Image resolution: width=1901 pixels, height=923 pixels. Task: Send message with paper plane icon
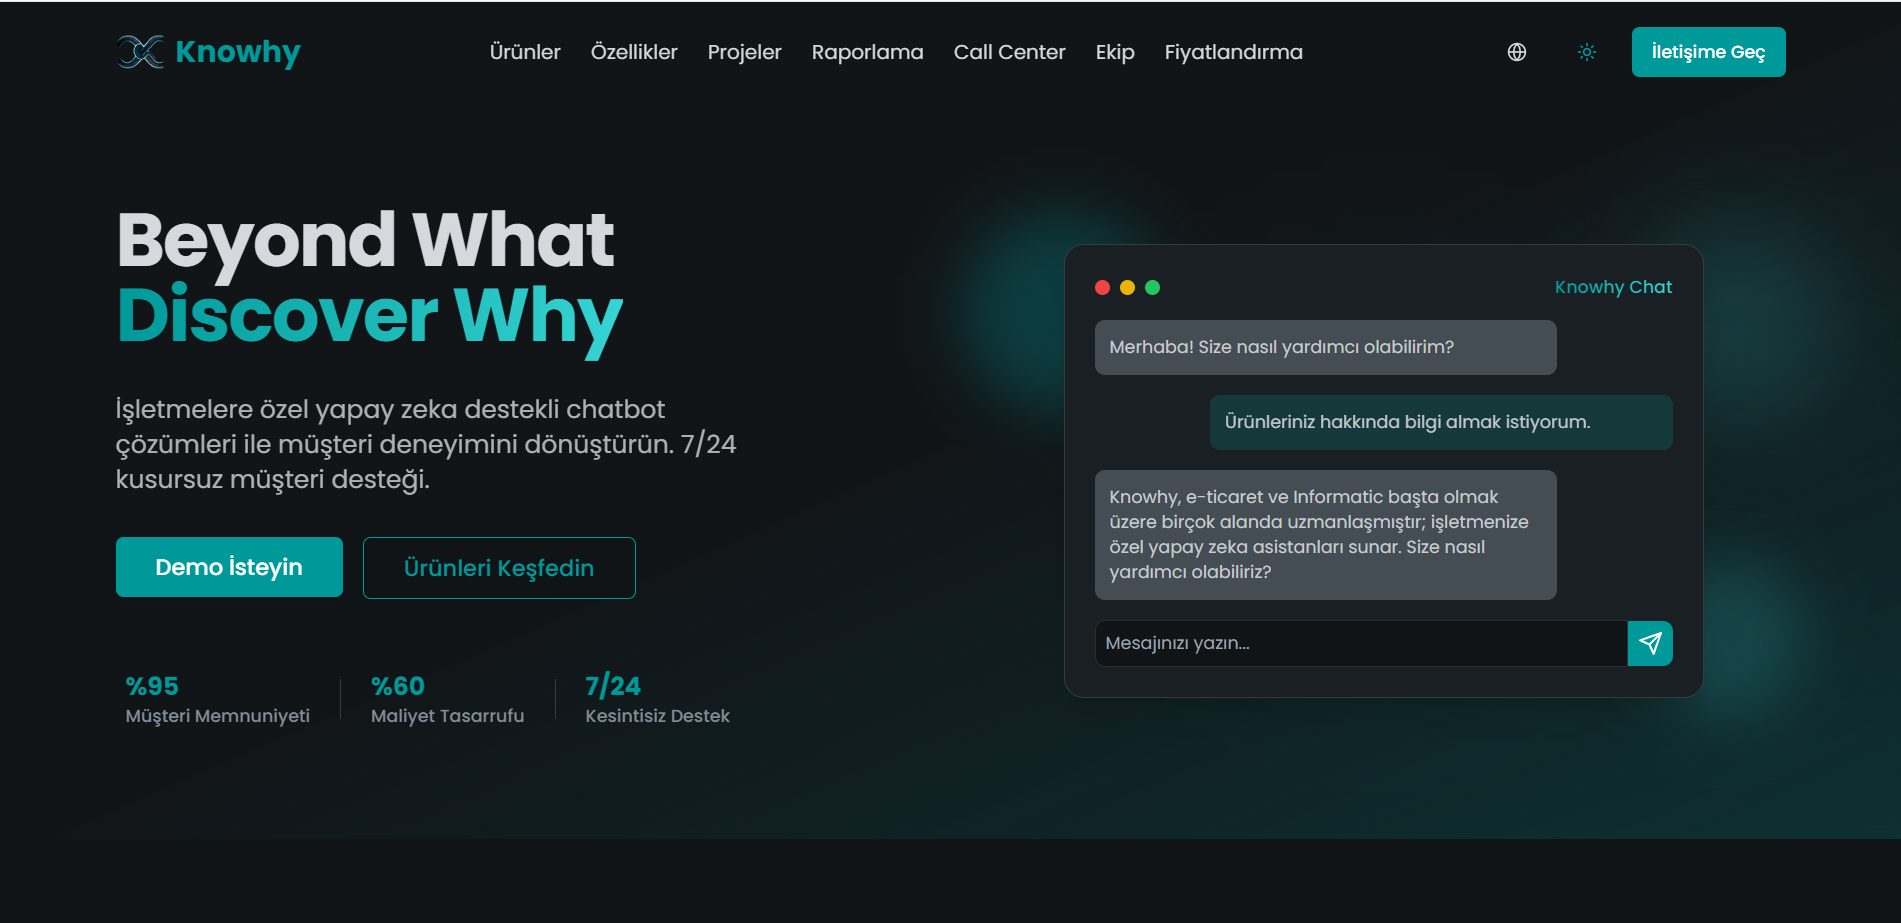[1649, 643]
